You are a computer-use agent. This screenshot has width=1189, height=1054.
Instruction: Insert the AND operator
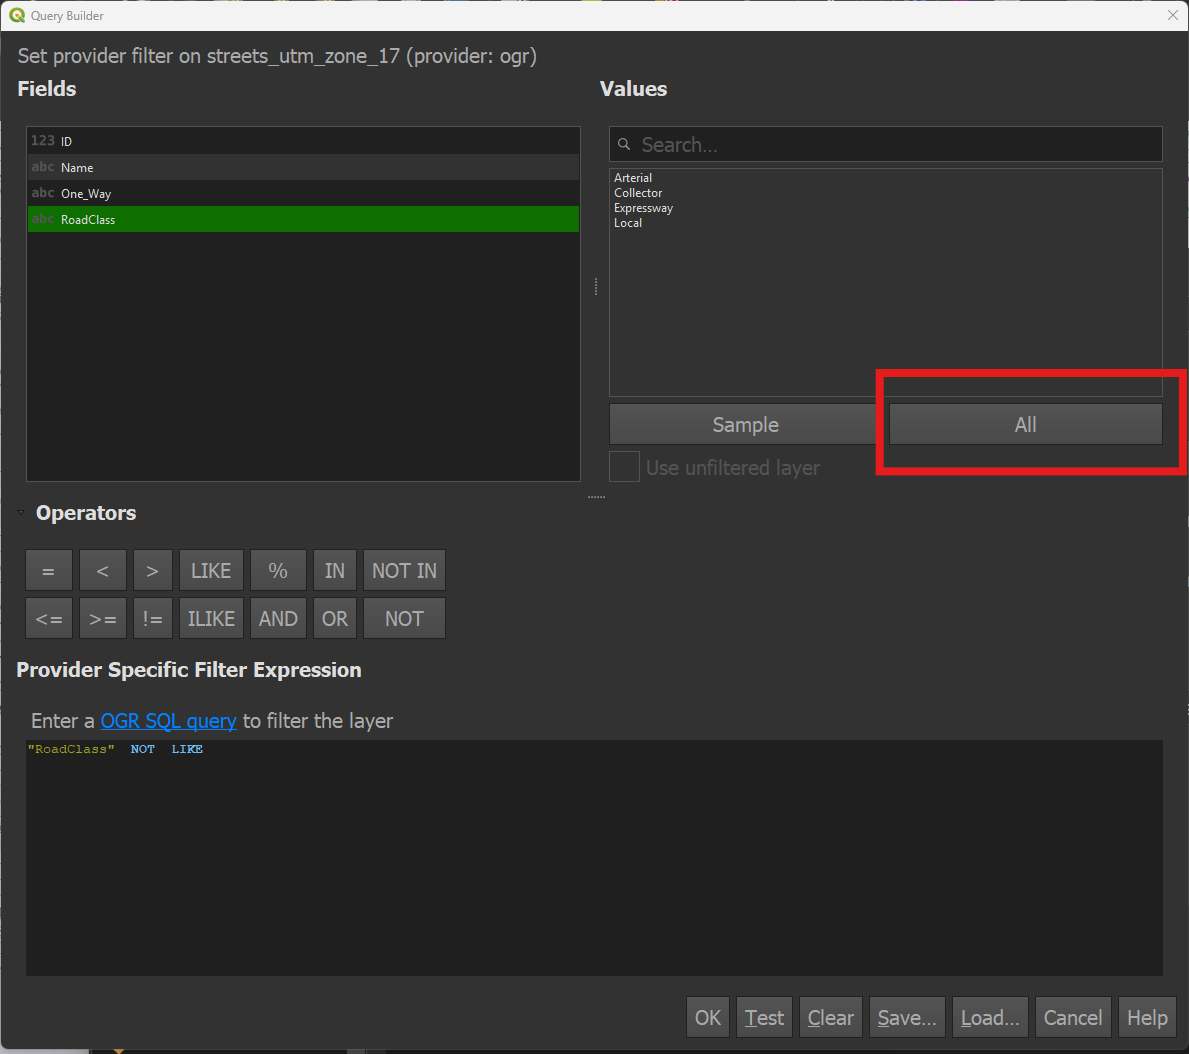click(x=278, y=619)
